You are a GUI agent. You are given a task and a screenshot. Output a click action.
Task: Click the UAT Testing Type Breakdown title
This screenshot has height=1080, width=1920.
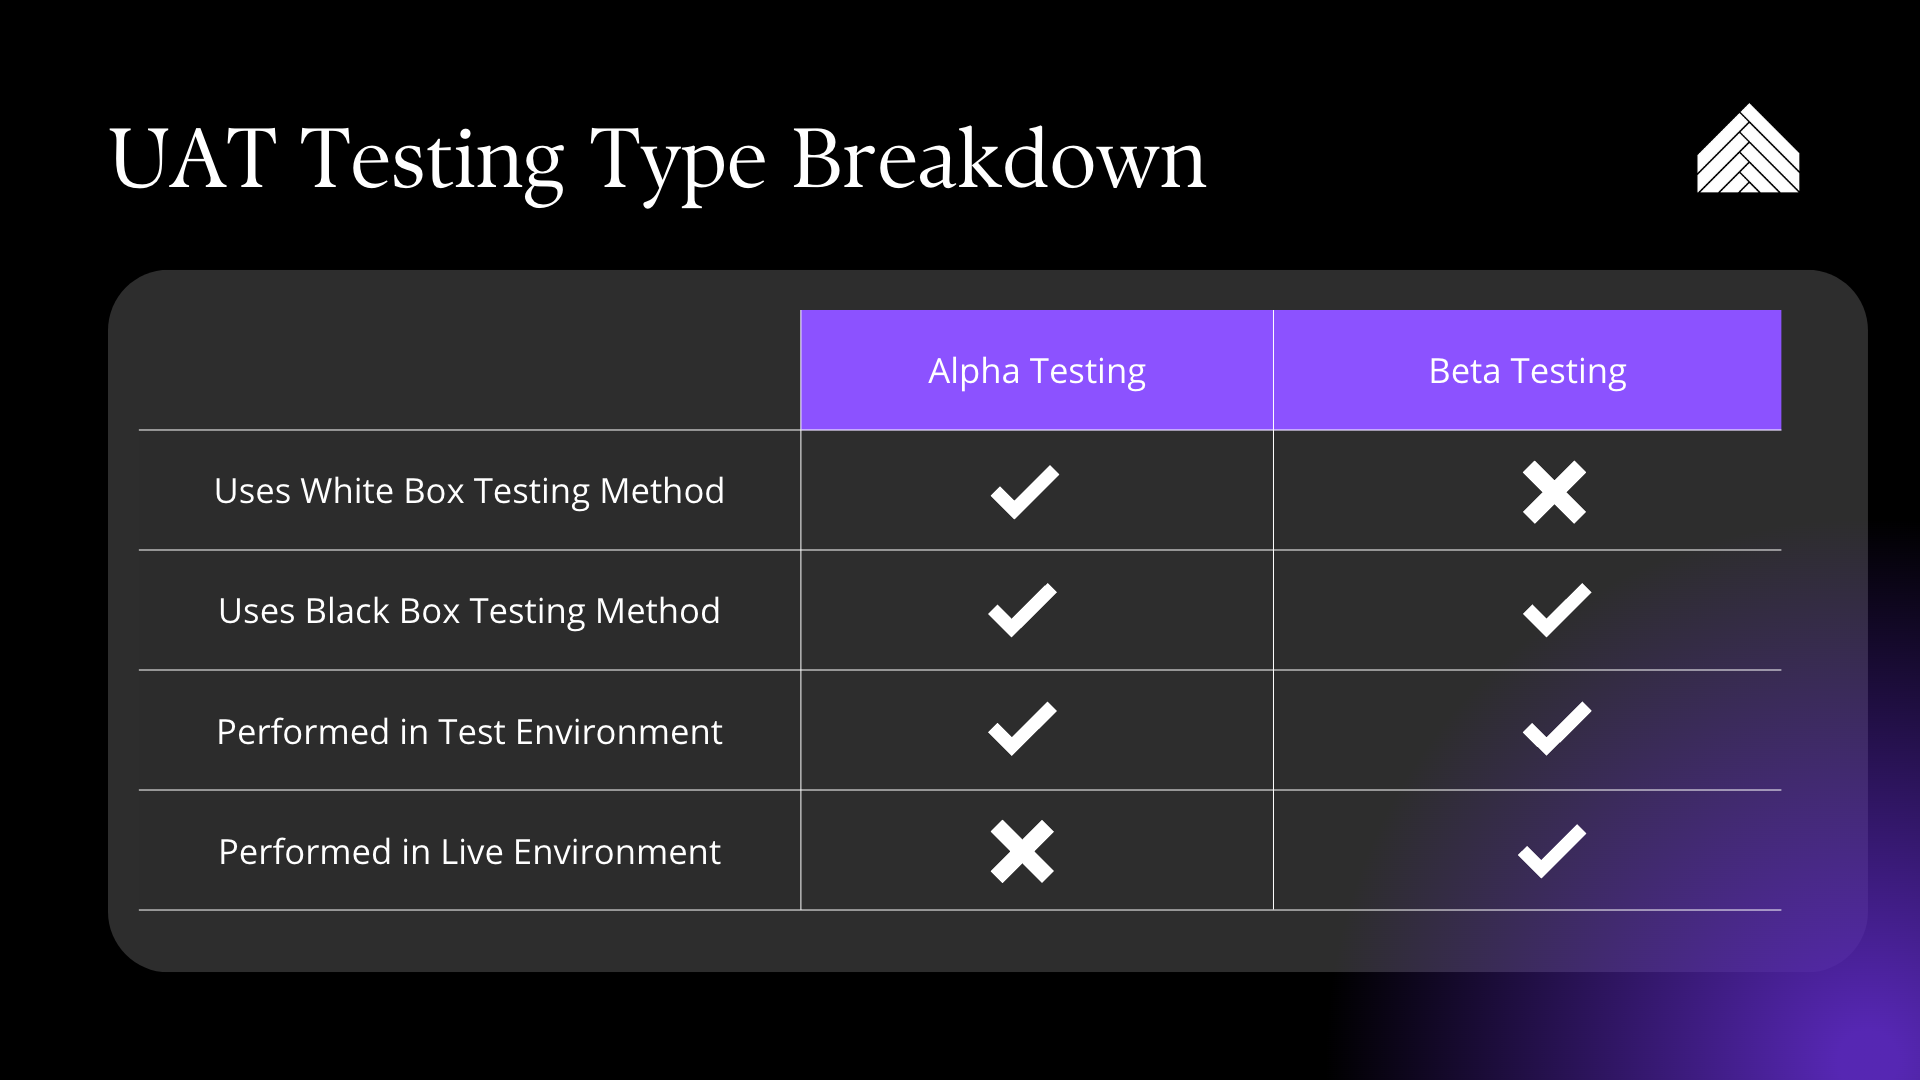click(x=658, y=160)
